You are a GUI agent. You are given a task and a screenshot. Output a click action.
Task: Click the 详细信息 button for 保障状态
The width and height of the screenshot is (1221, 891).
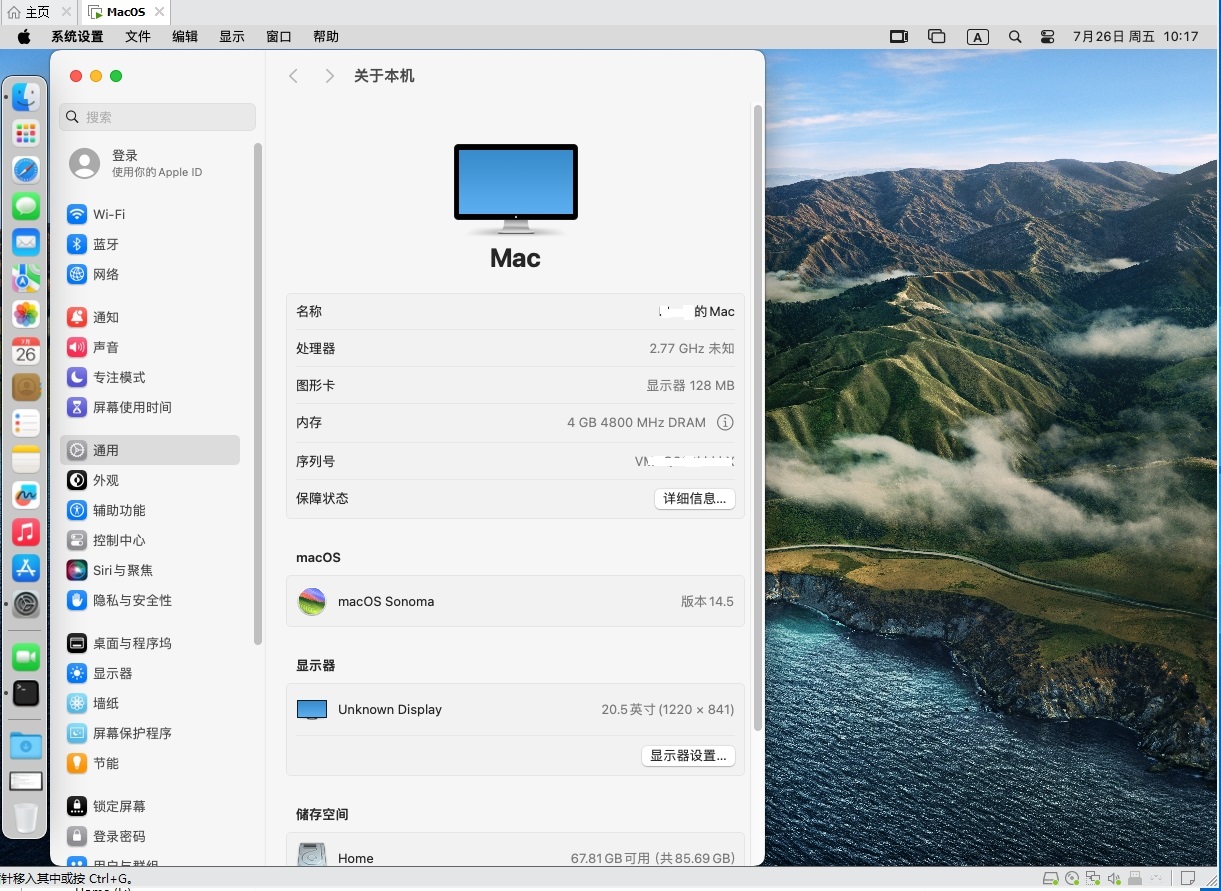[694, 498]
